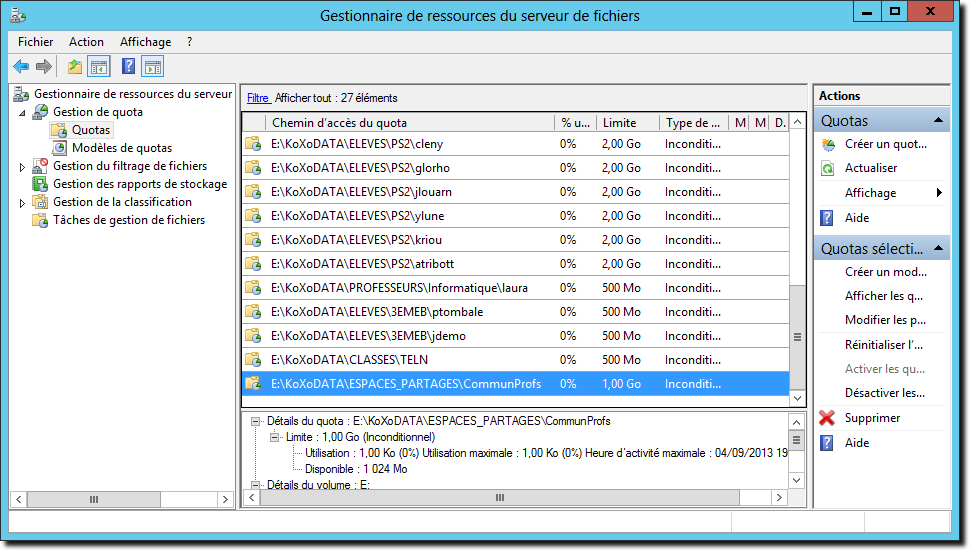Select the E:\KoXoDATA\ELEVES\PS2\atribott row
Screen dimensions: 970x550
[516, 264]
